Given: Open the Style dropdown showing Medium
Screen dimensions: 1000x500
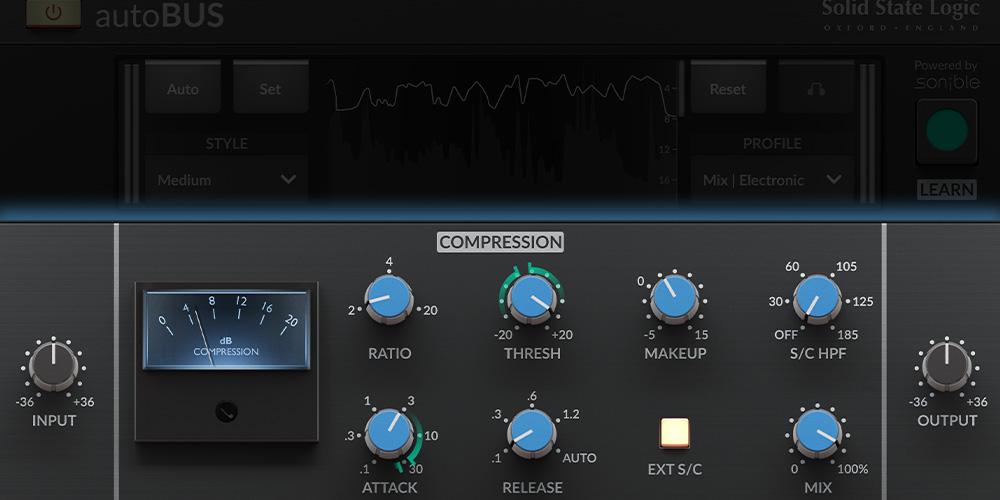Looking at the screenshot, I should pyautogui.click(x=226, y=180).
